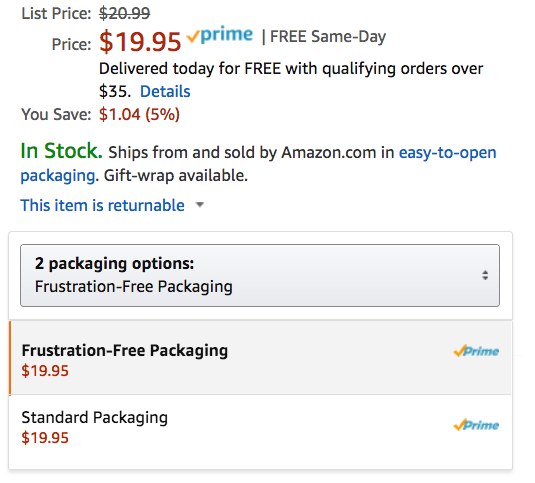Click the packaging dropdown up-down arrows
Viewport: 535px width, 483px height.
pyautogui.click(x=485, y=275)
